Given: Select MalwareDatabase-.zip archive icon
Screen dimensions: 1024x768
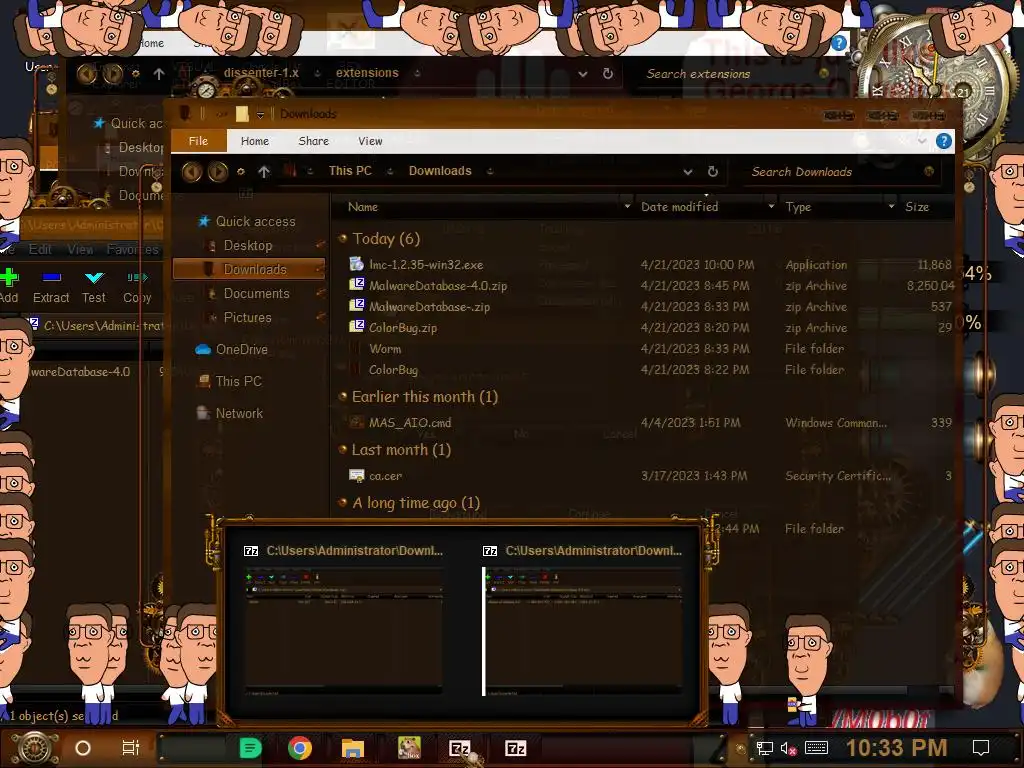Looking at the screenshot, I should coord(357,306).
